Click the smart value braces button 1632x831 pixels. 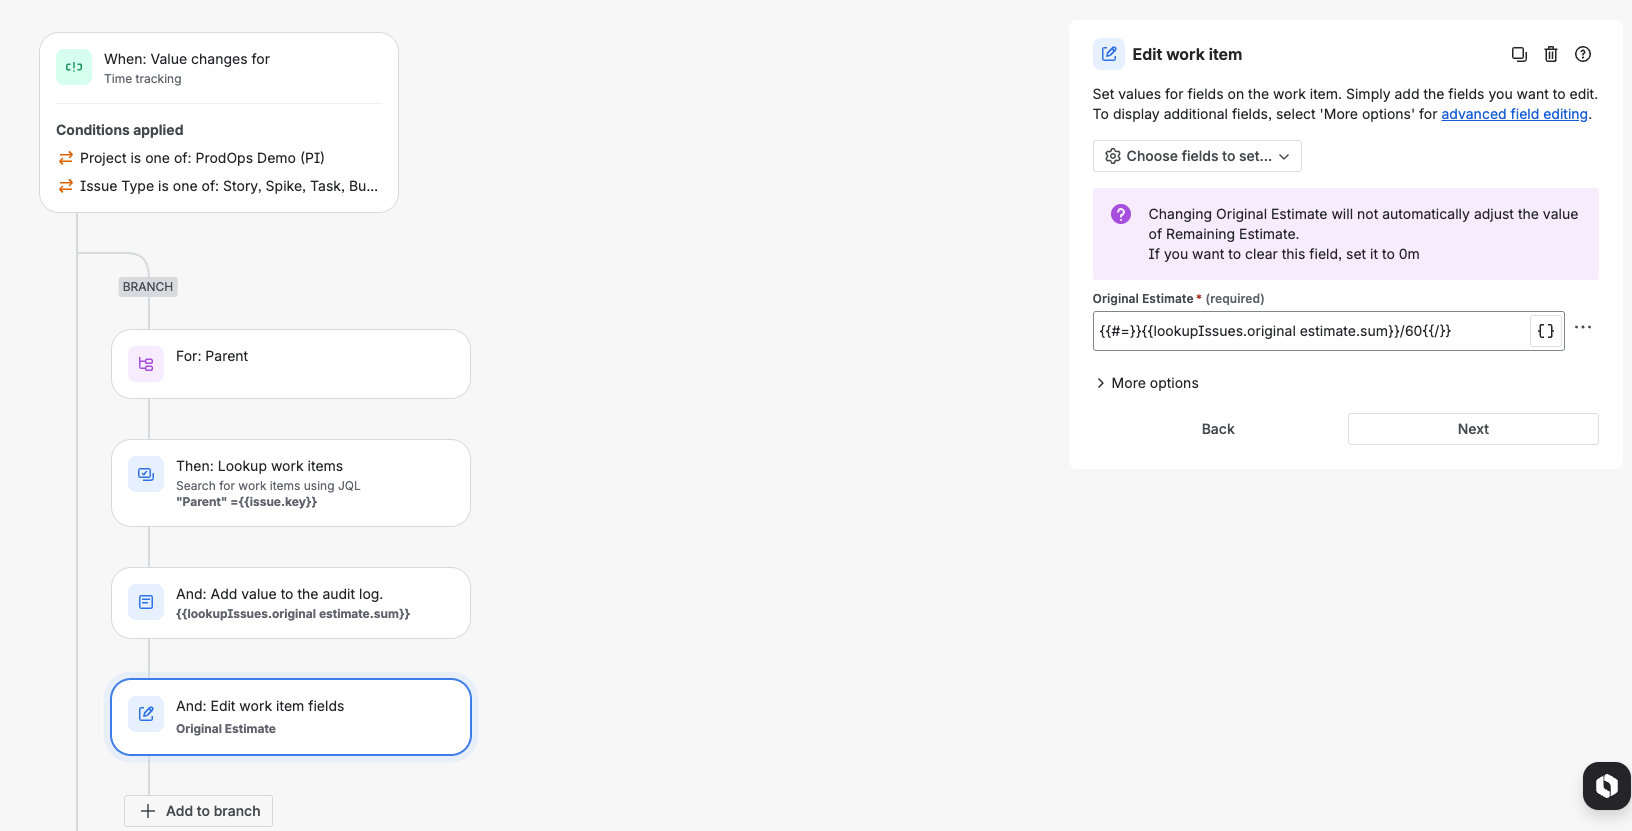click(1546, 331)
